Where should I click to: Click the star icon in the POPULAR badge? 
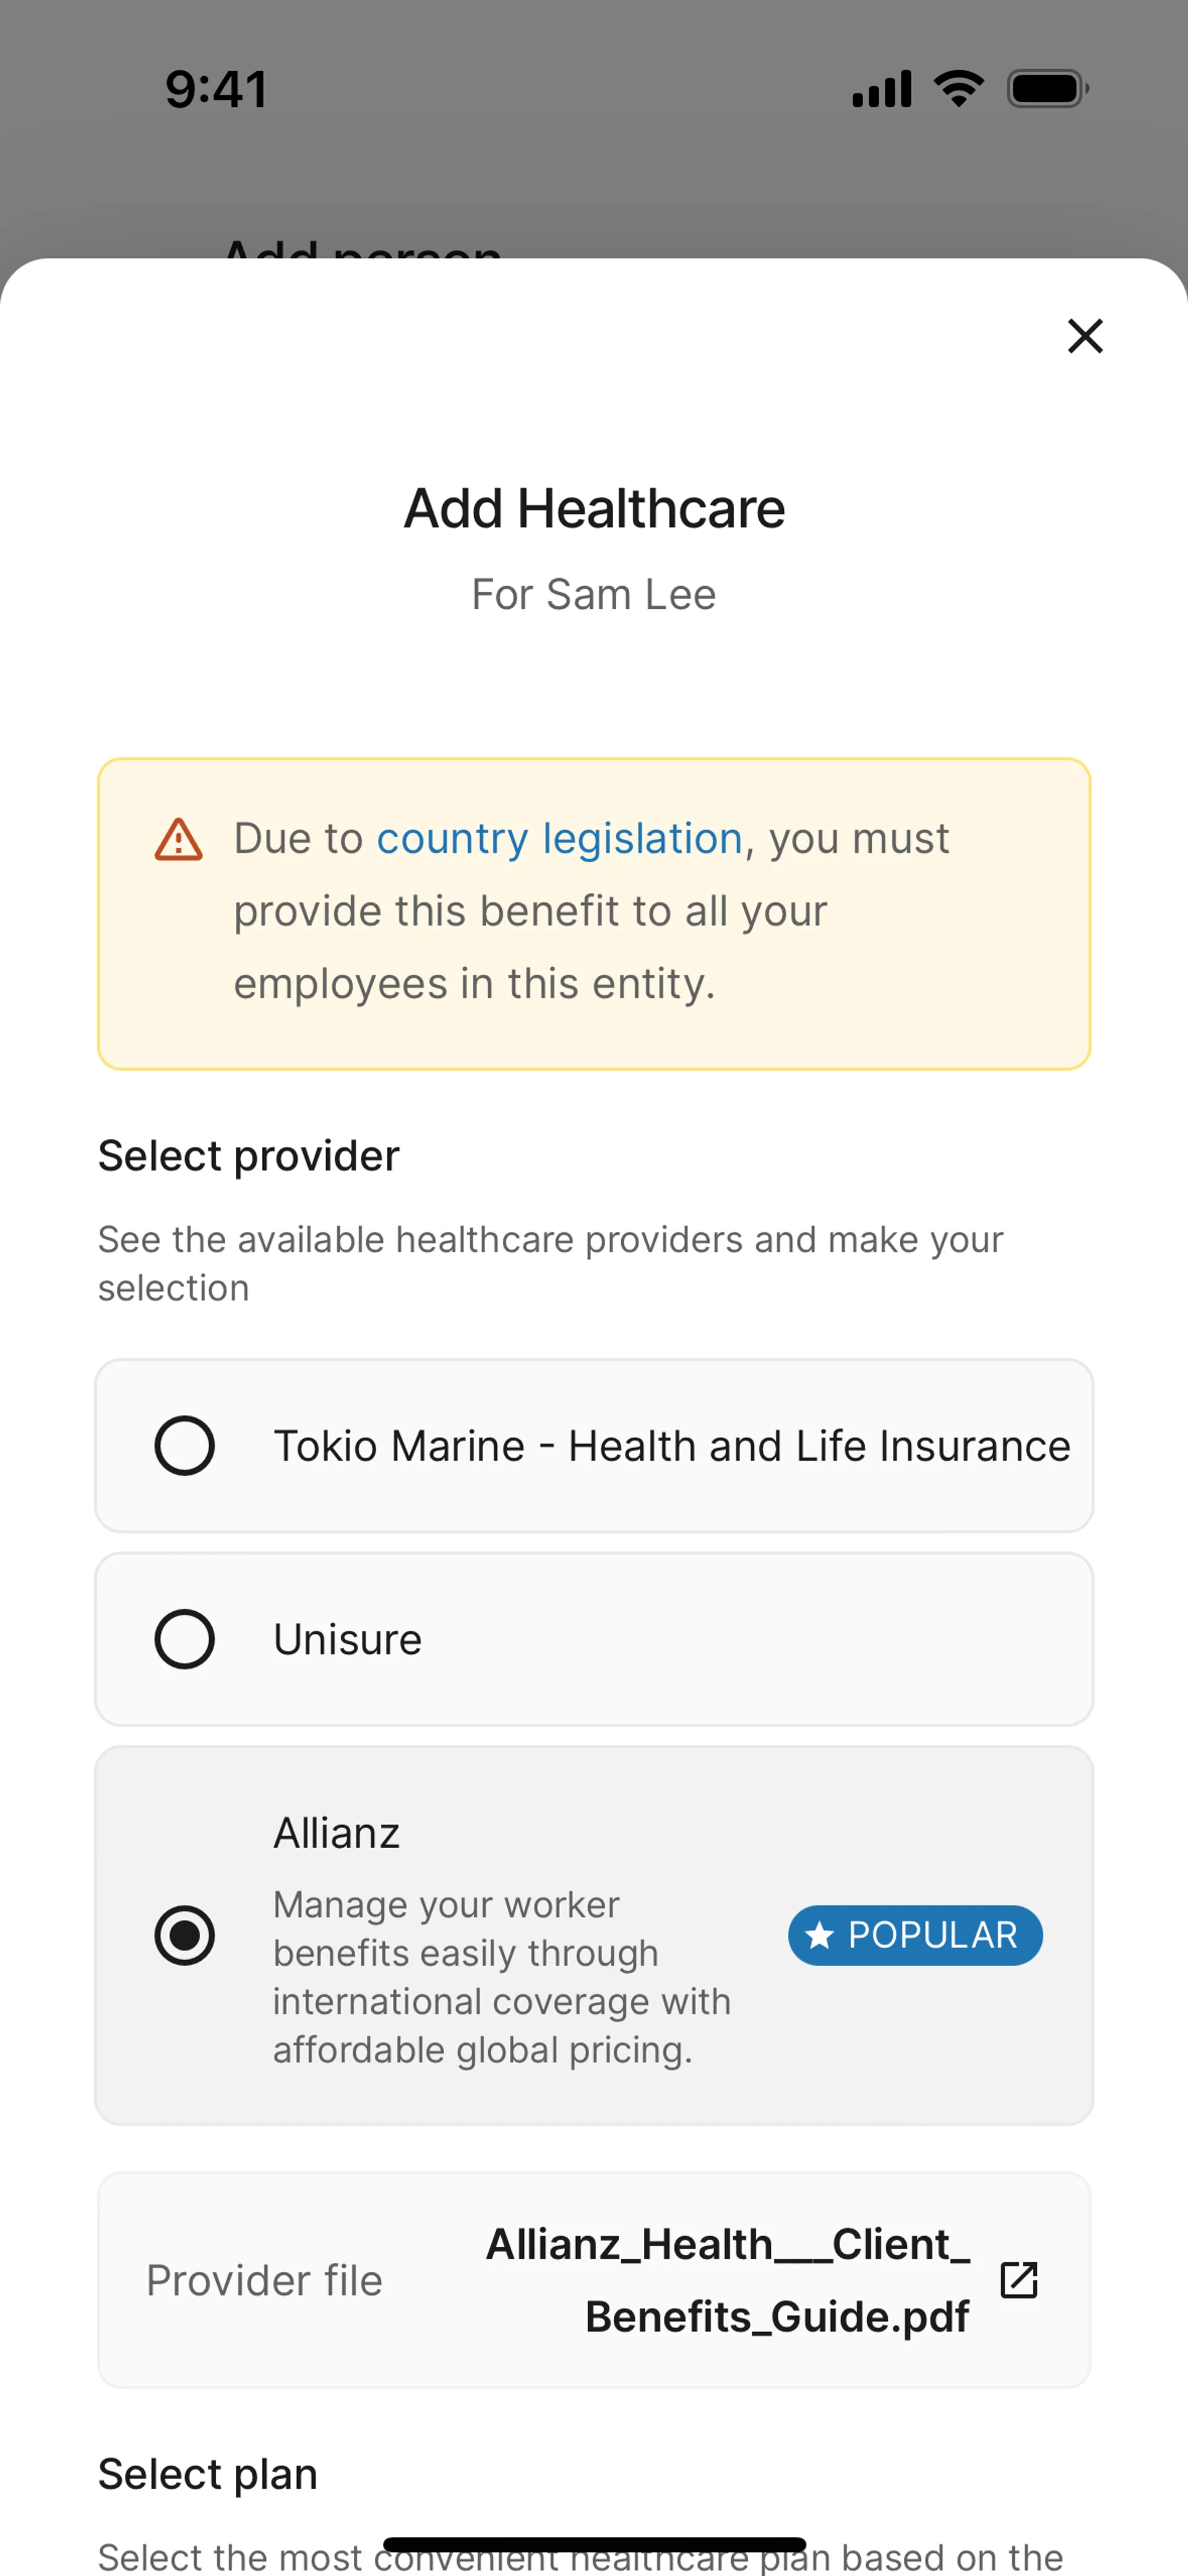click(819, 1935)
